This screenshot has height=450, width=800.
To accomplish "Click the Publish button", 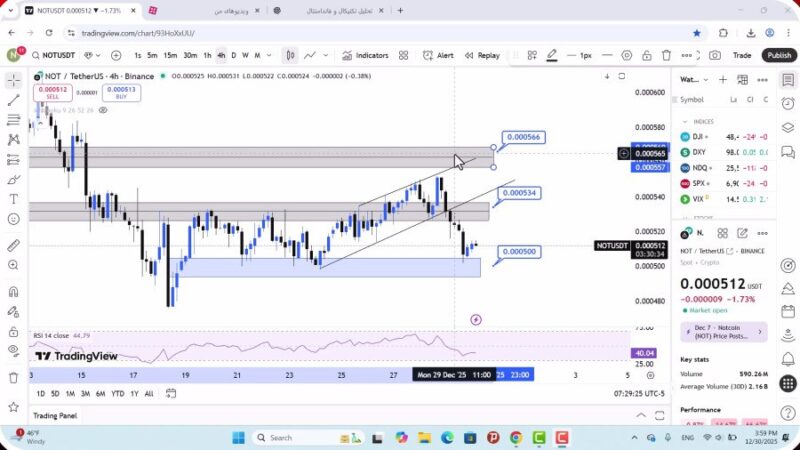I will click(x=779, y=56).
